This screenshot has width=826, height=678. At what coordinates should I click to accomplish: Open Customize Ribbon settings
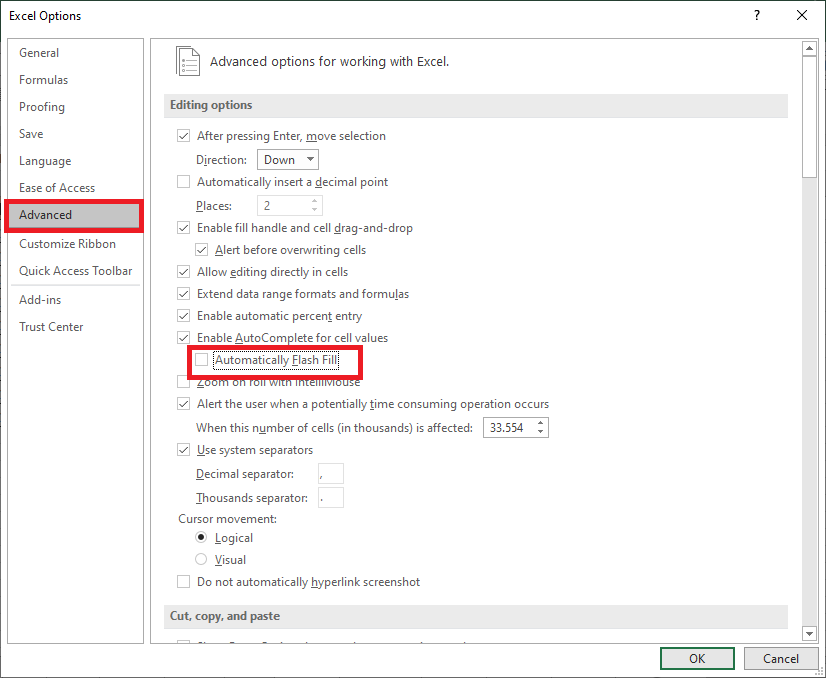[x=67, y=244]
